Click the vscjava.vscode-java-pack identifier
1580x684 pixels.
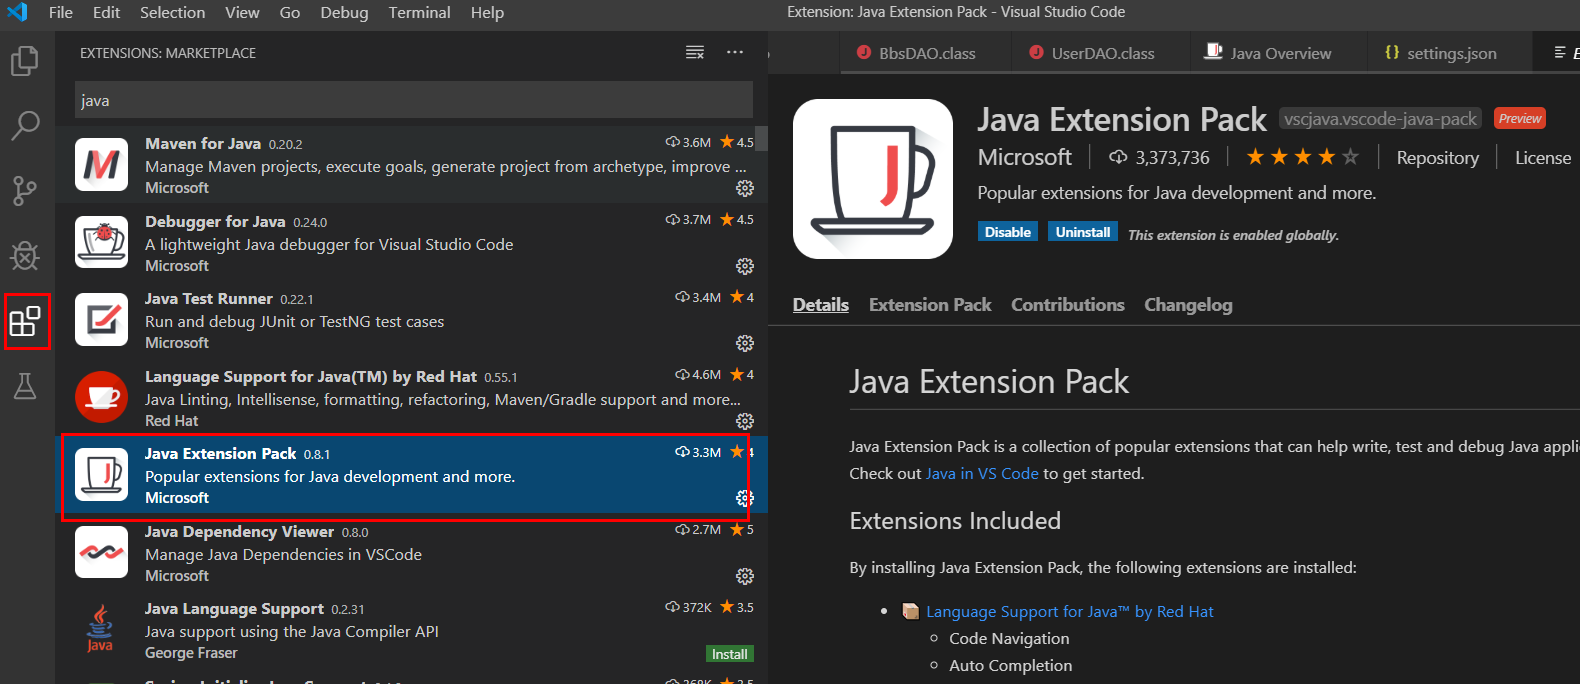click(1380, 119)
